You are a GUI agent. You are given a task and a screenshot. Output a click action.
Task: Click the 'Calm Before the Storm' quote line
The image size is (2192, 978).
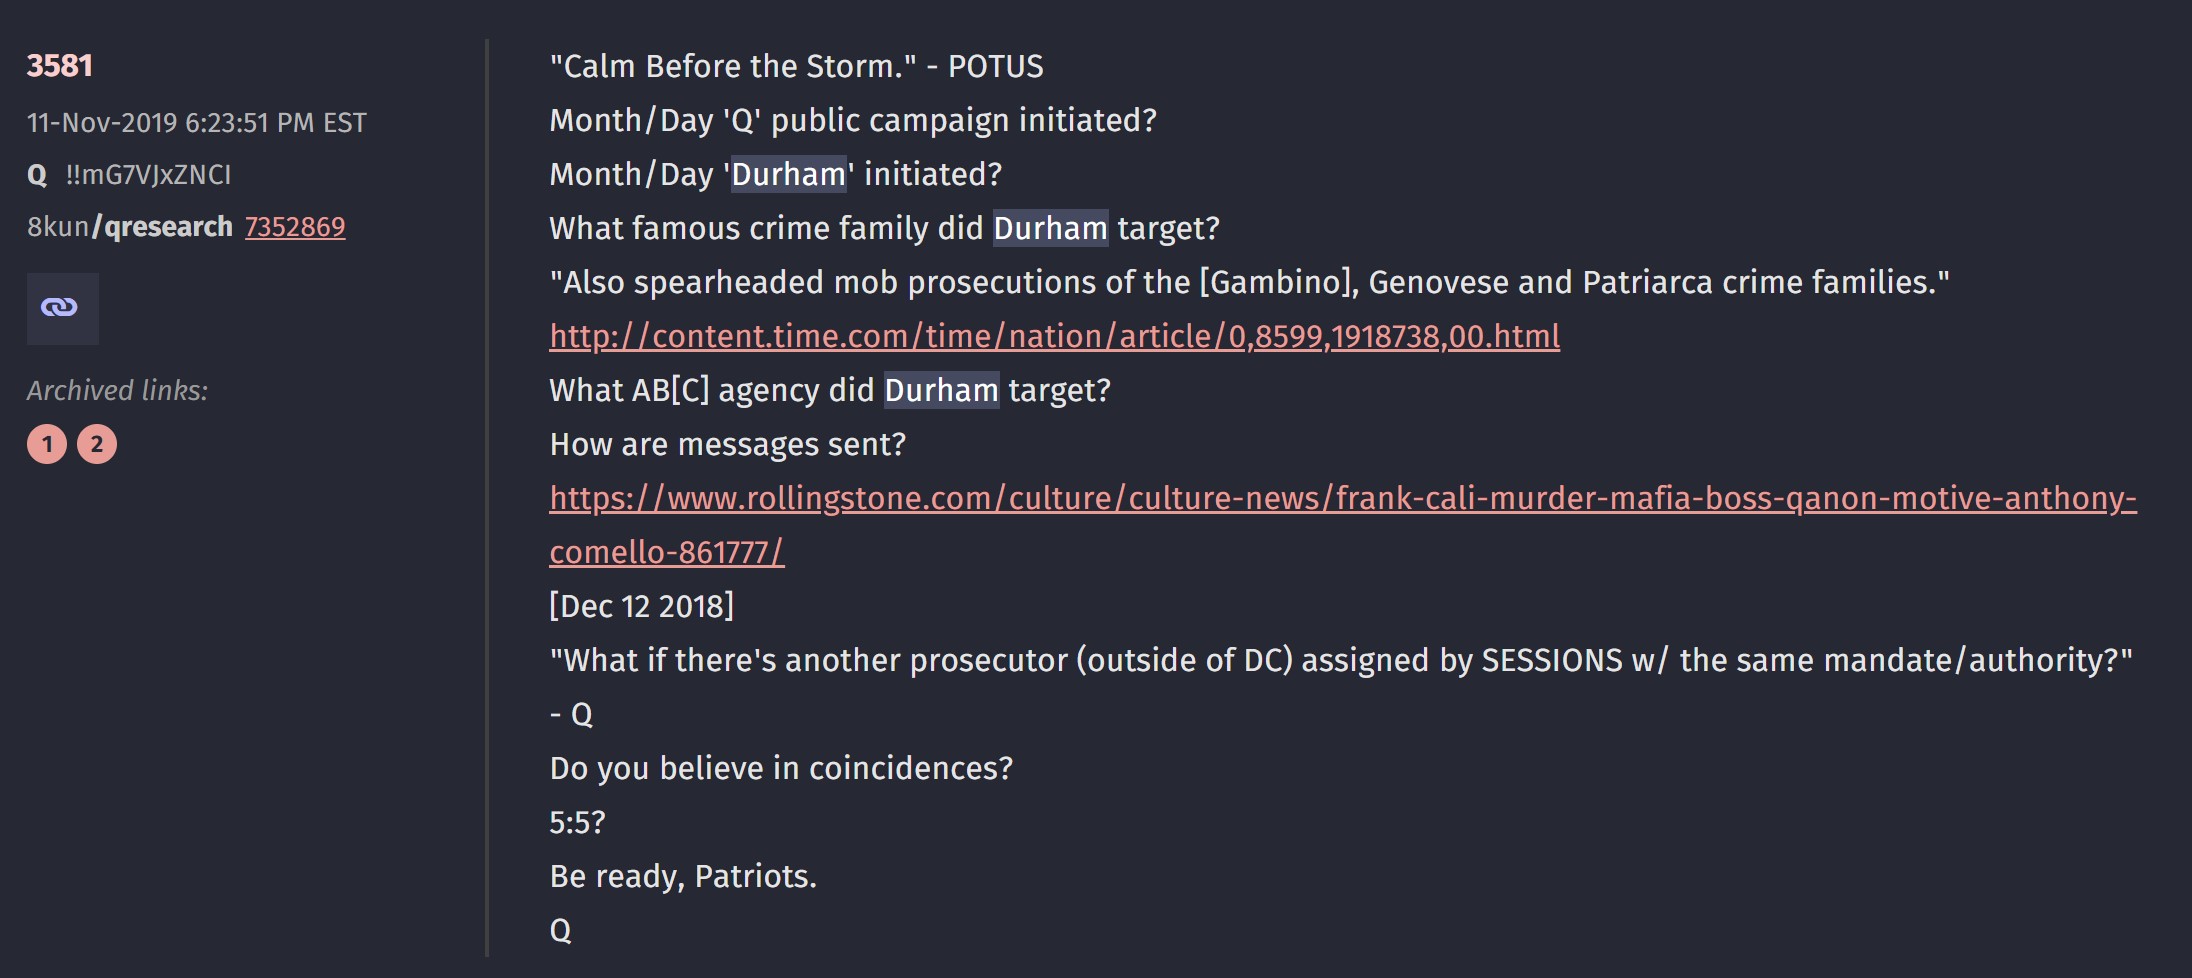(796, 66)
